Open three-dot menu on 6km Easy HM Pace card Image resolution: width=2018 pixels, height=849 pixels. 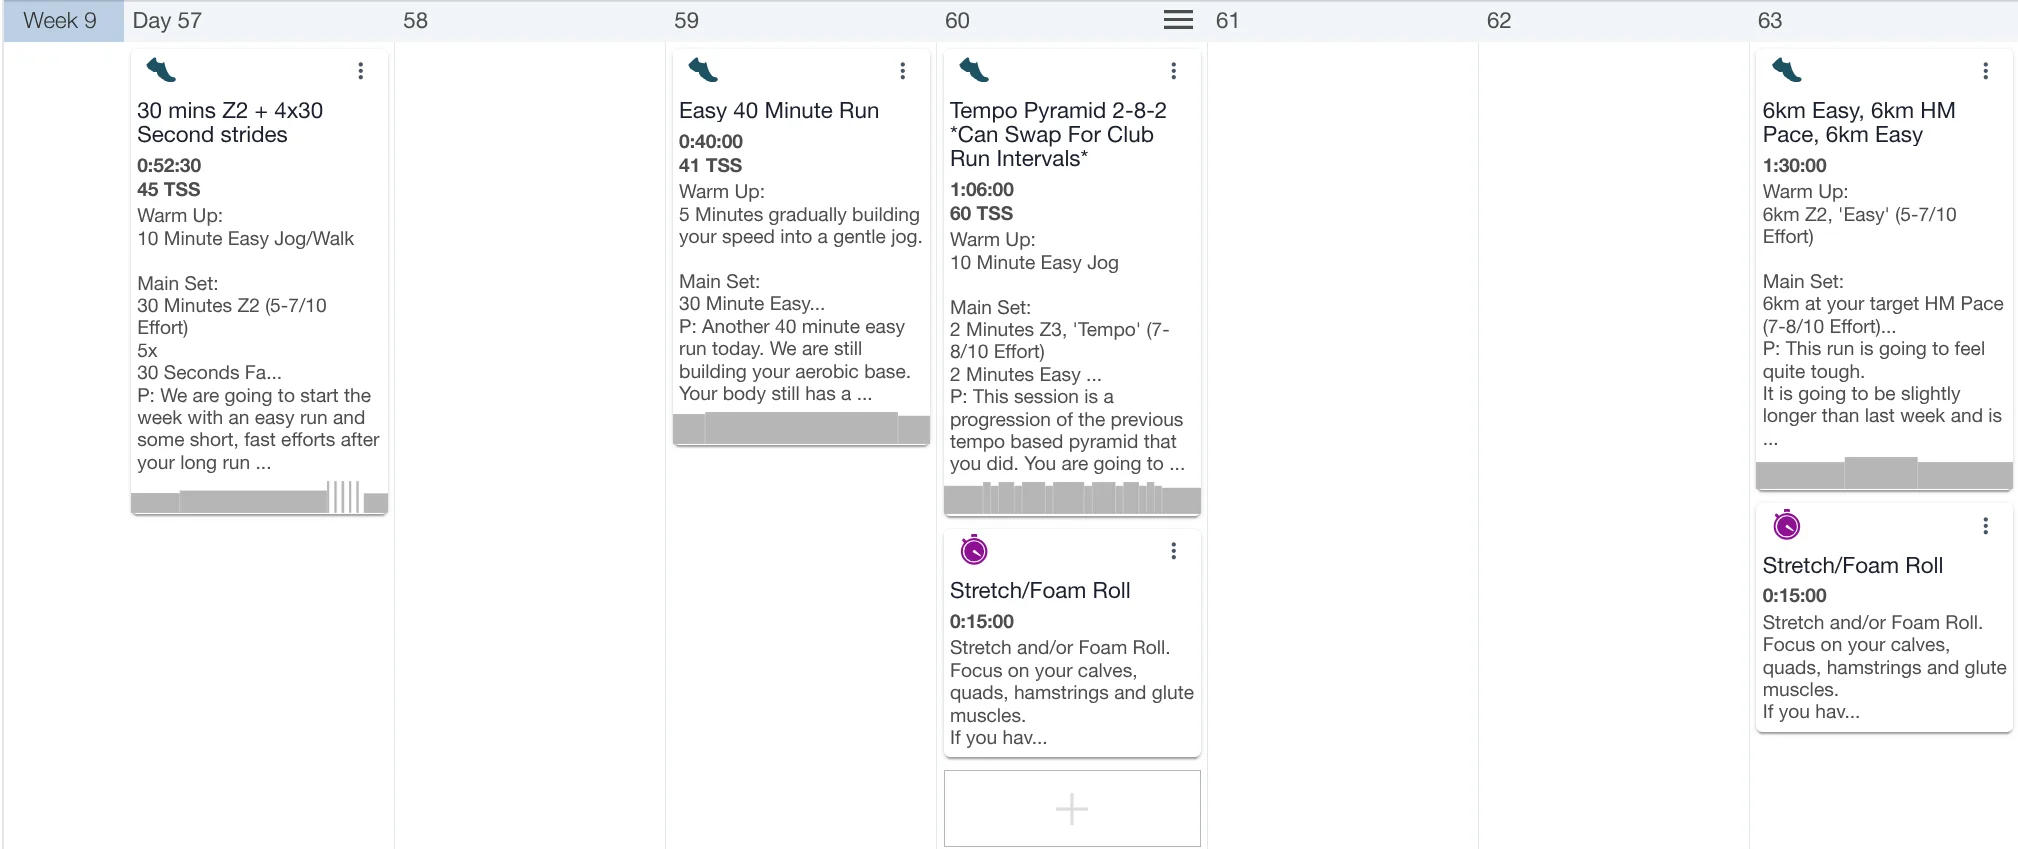tap(1986, 71)
